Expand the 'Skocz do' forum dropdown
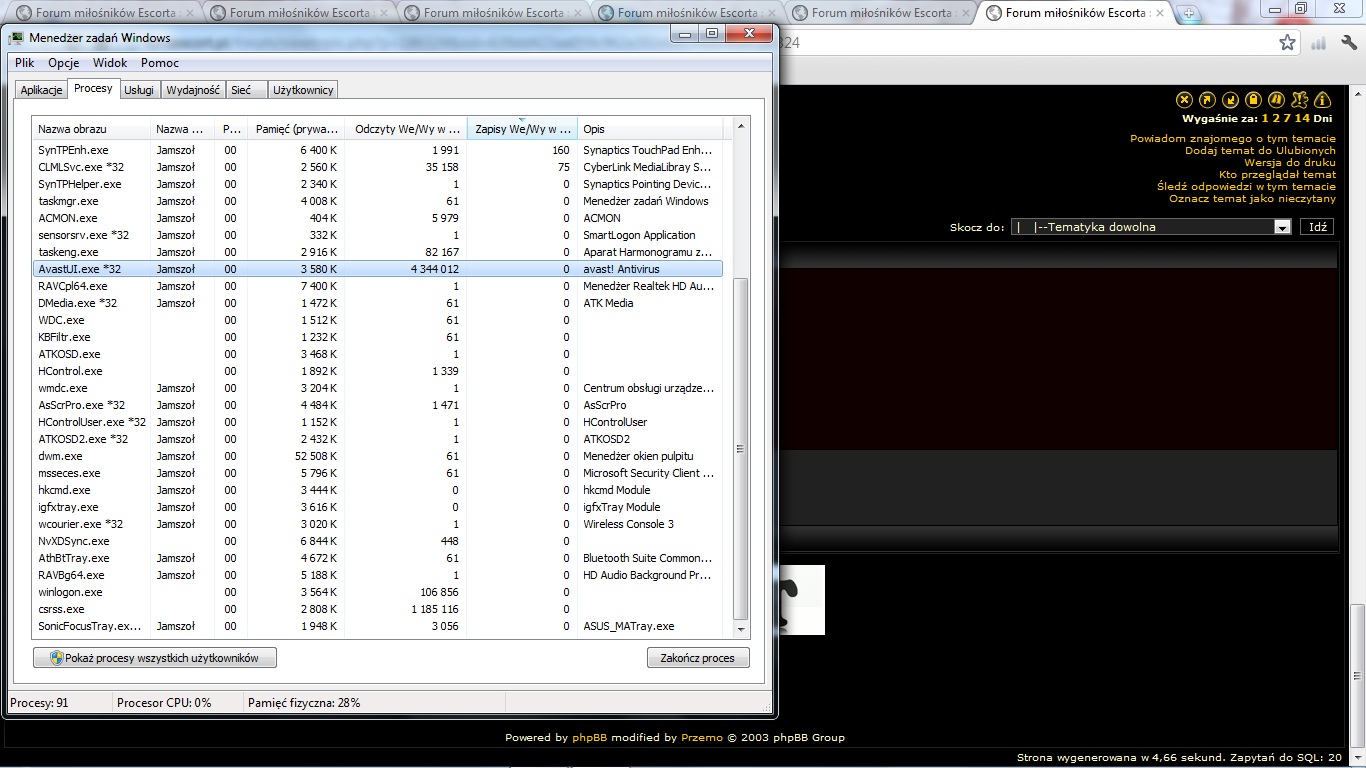 pos(1282,227)
